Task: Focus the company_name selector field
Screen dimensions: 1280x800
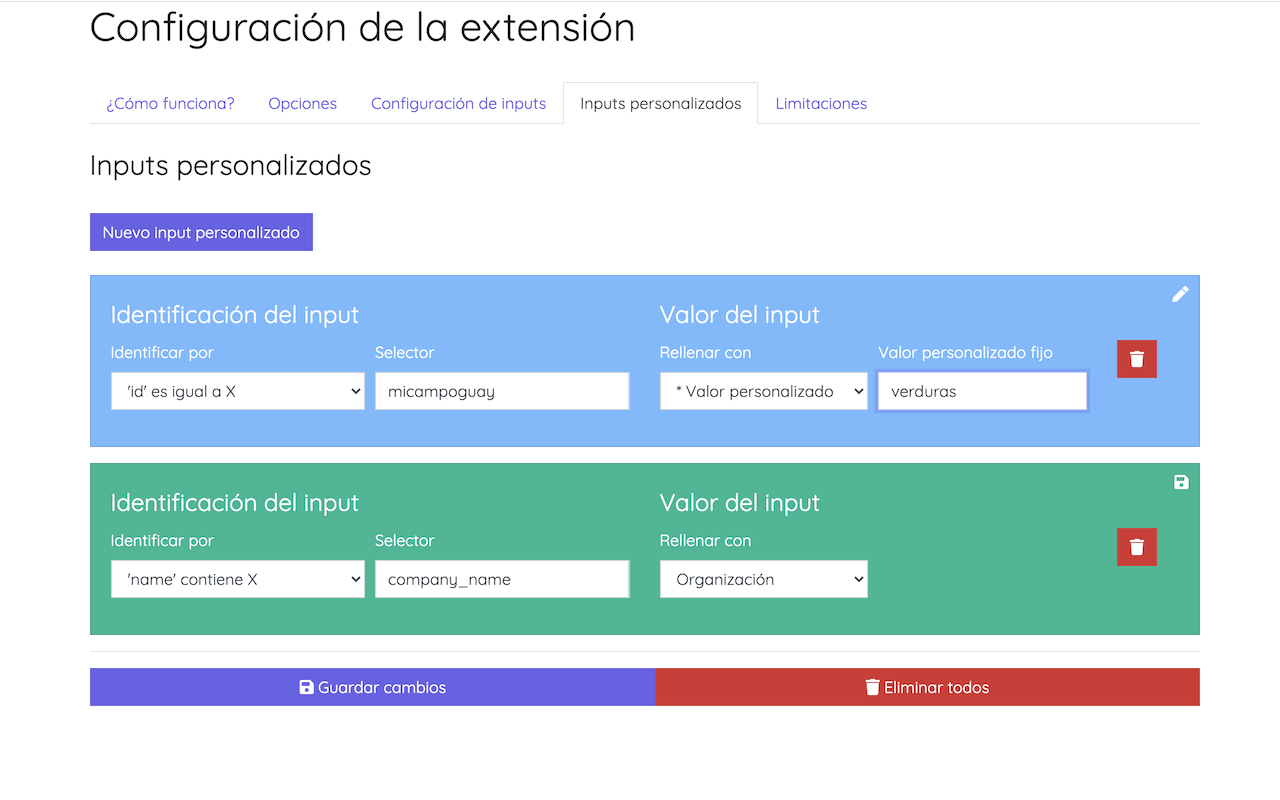Action: 502,579
